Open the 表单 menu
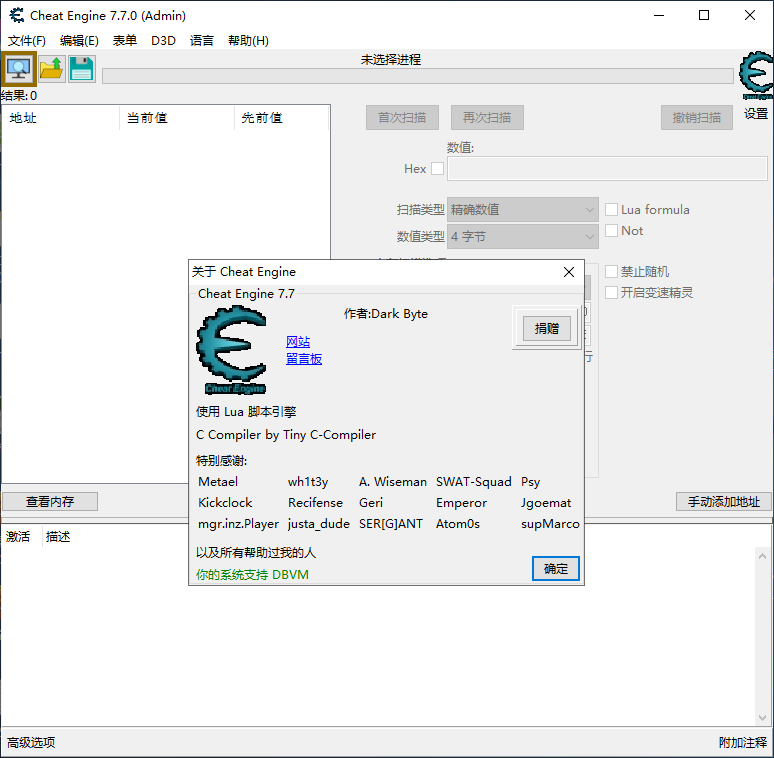This screenshot has width=774, height=758. point(124,40)
